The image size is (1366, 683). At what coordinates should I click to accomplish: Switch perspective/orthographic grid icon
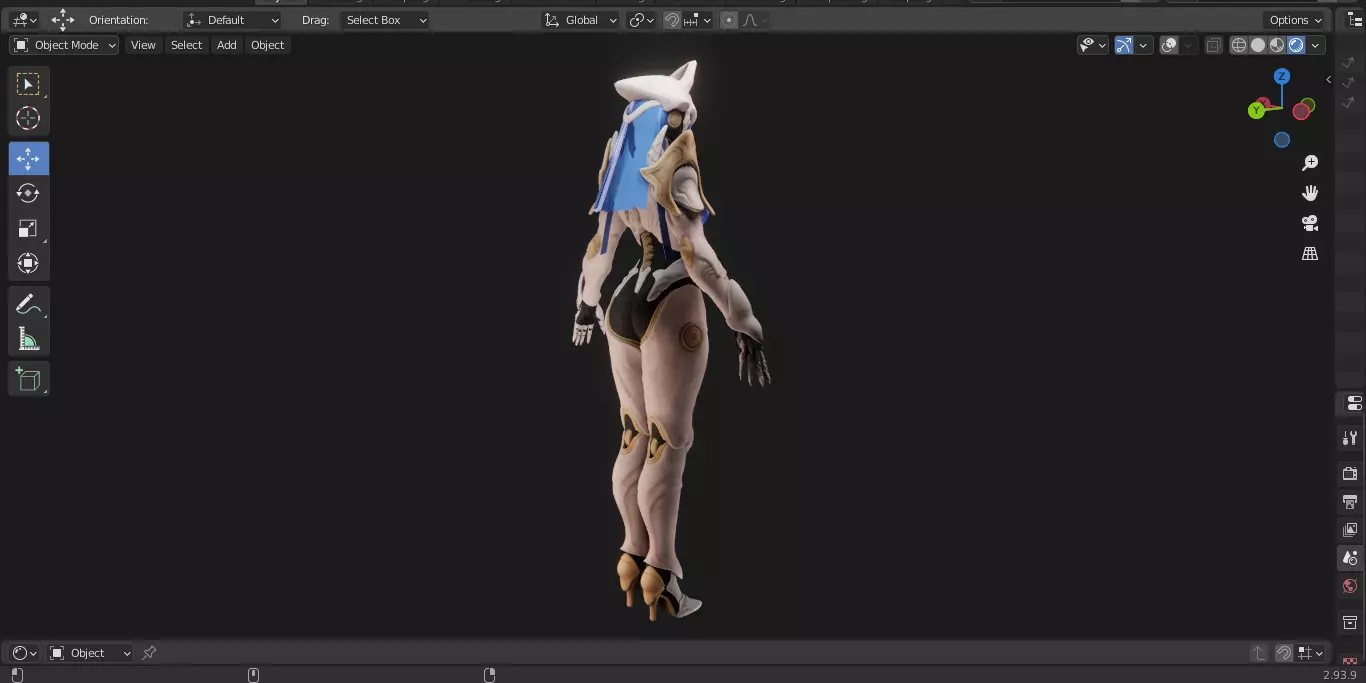[1310, 254]
